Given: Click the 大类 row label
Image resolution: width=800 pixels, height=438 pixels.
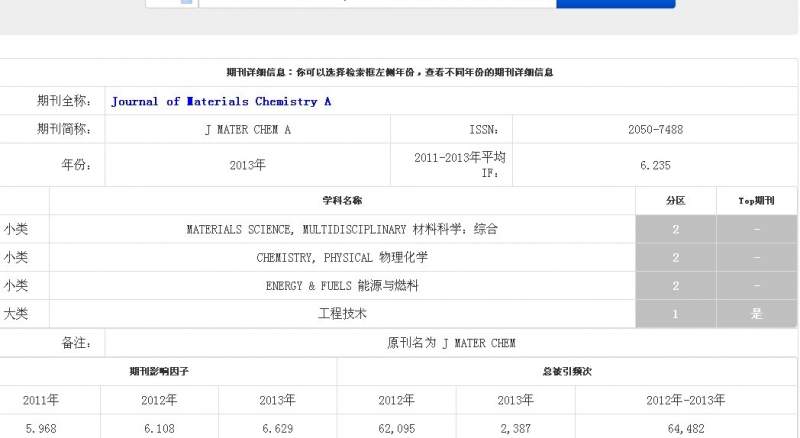Looking at the screenshot, I should [15, 313].
